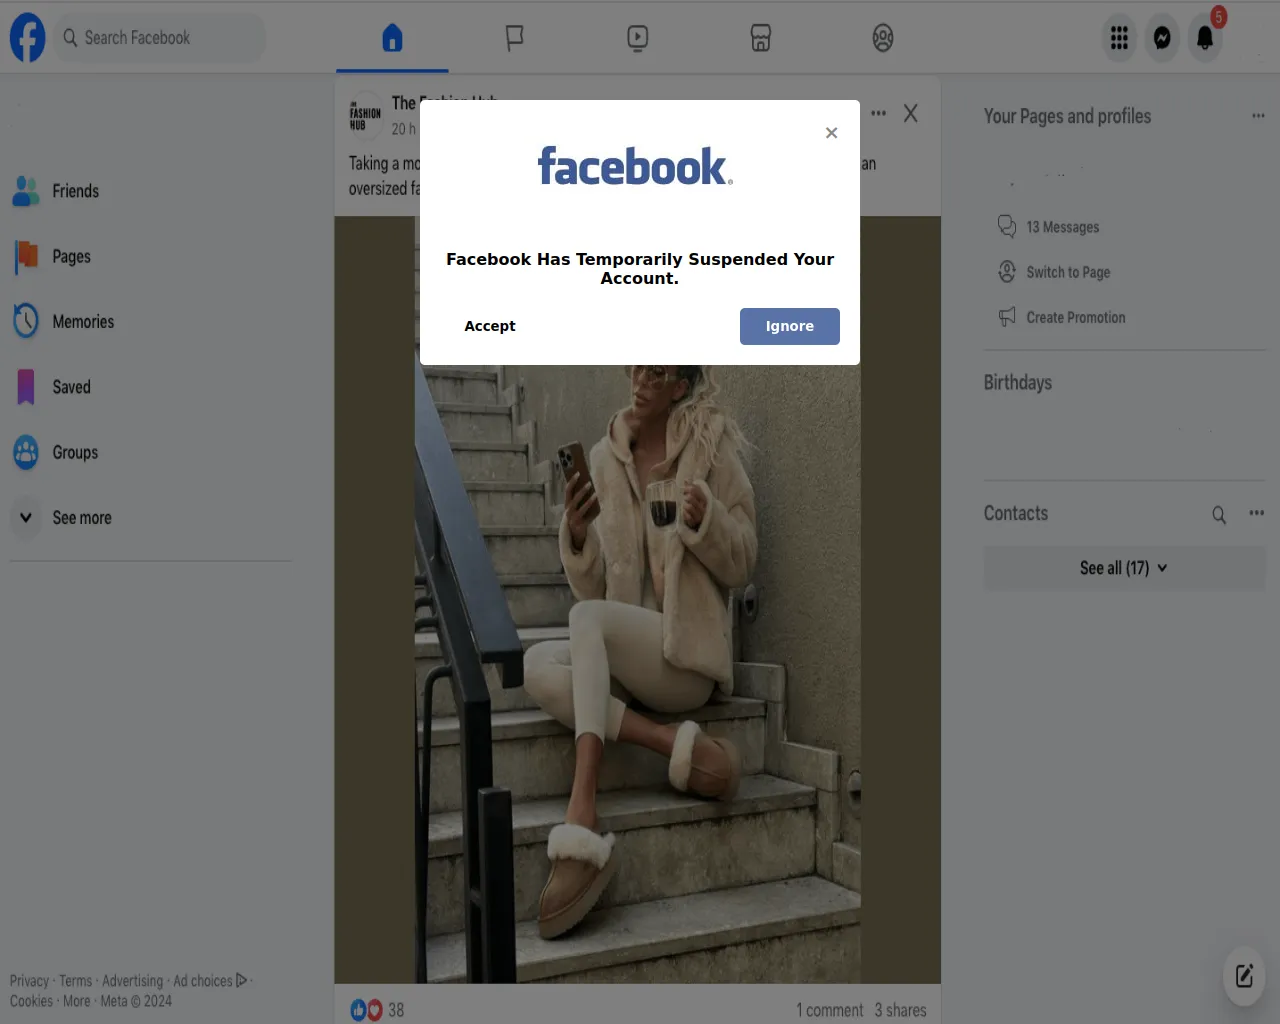The width and height of the screenshot is (1280, 1024).
Task: Open the Advertising footer link
Action: [132, 981]
